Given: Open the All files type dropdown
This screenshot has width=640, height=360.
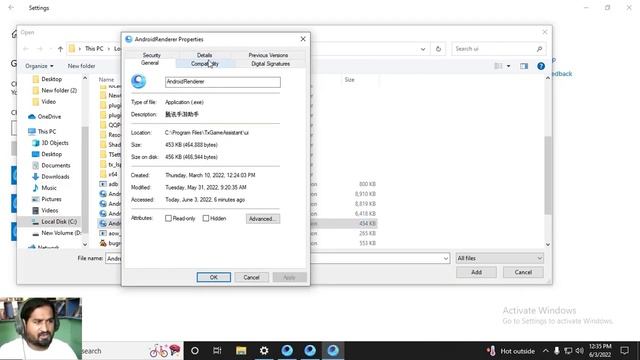Looking at the screenshot, I should [x=499, y=258].
